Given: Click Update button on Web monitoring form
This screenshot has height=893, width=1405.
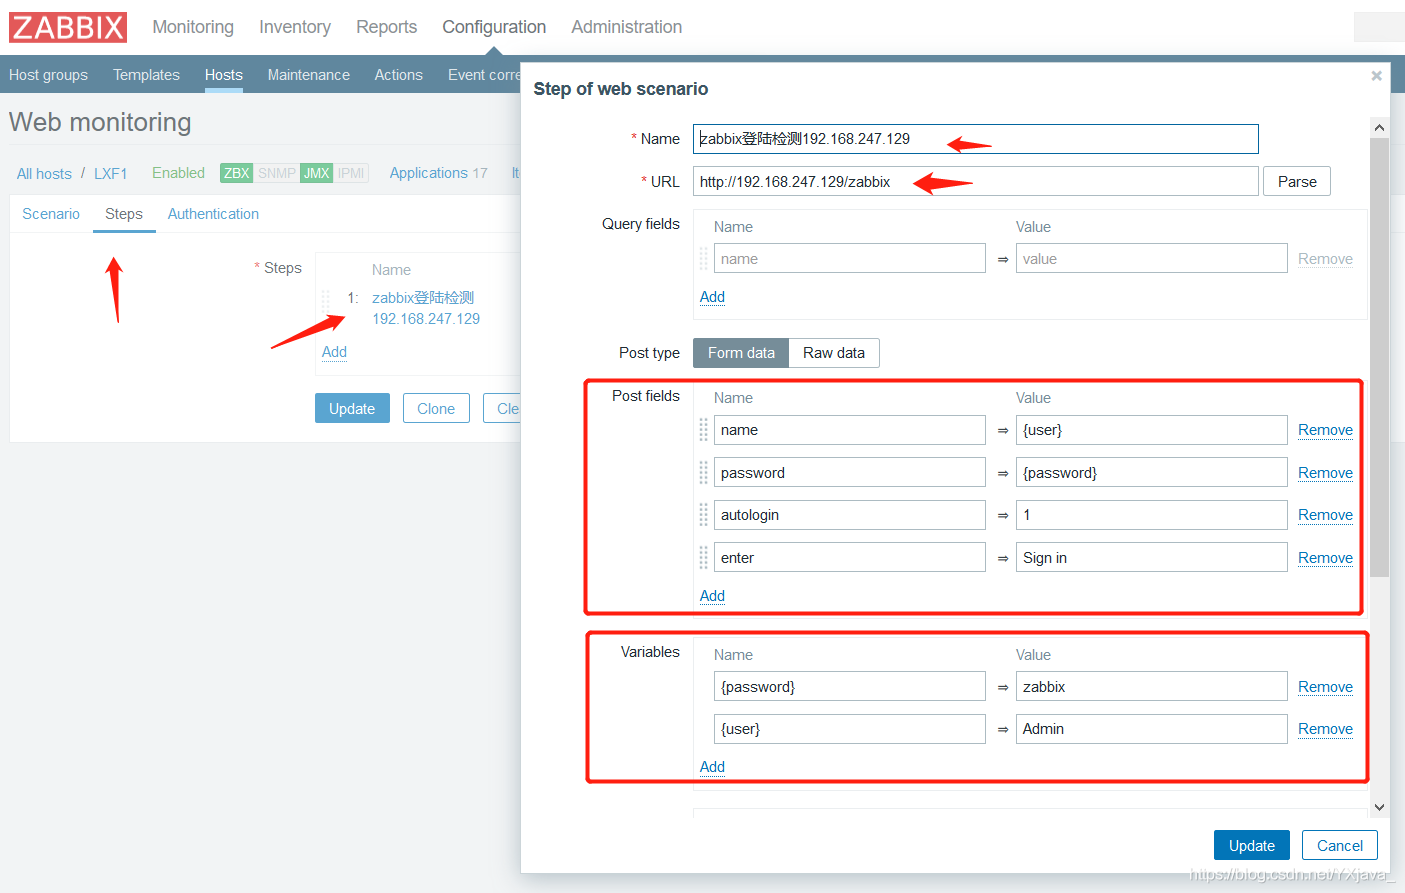Looking at the screenshot, I should [x=352, y=408].
